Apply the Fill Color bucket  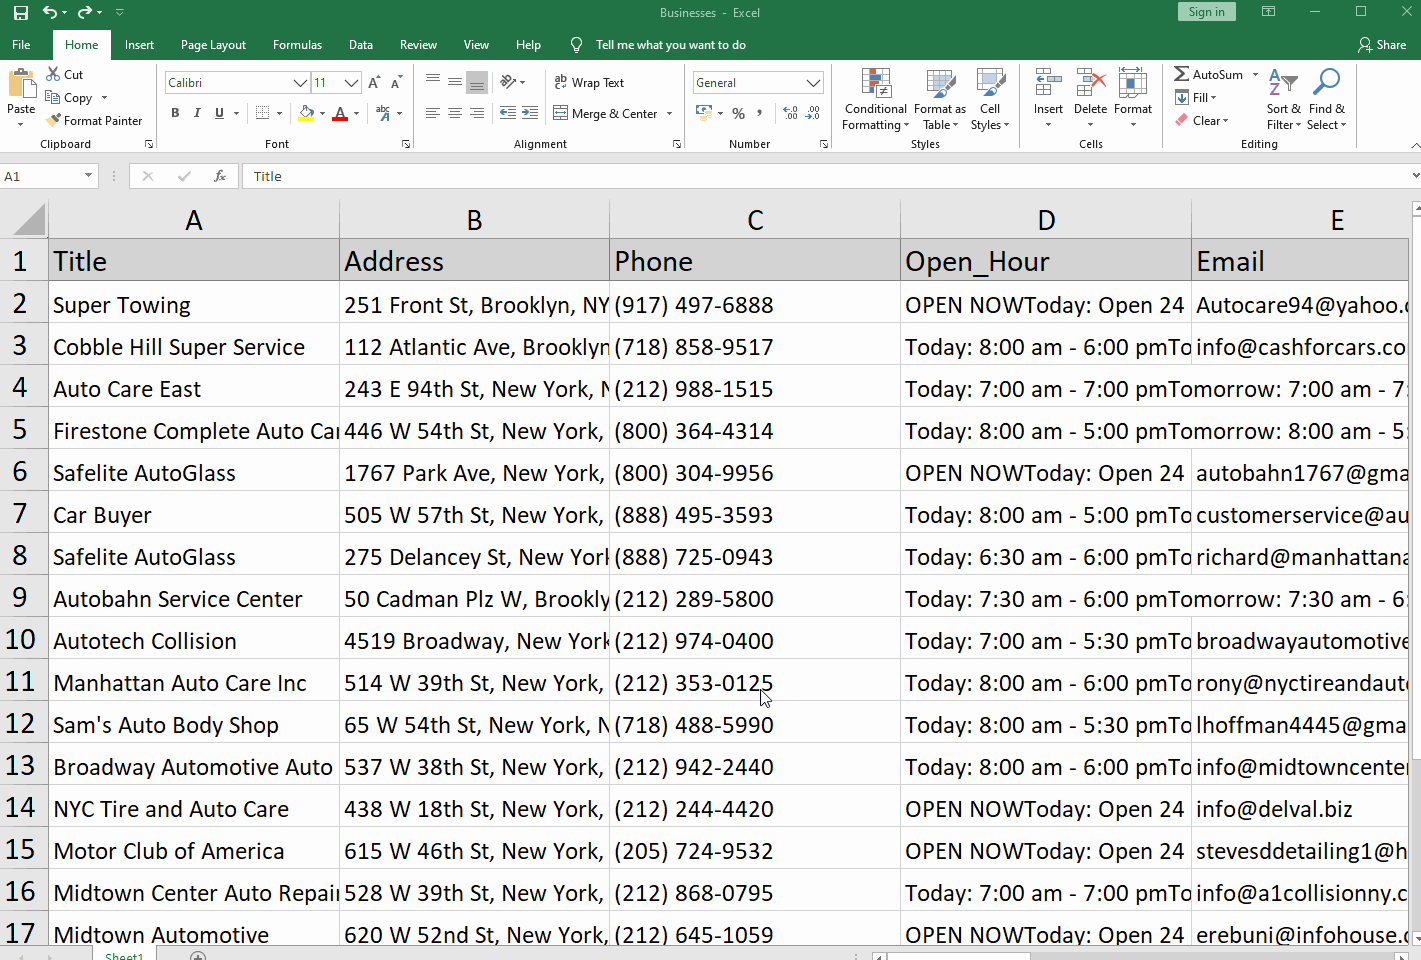pyautogui.click(x=306, y=113)
